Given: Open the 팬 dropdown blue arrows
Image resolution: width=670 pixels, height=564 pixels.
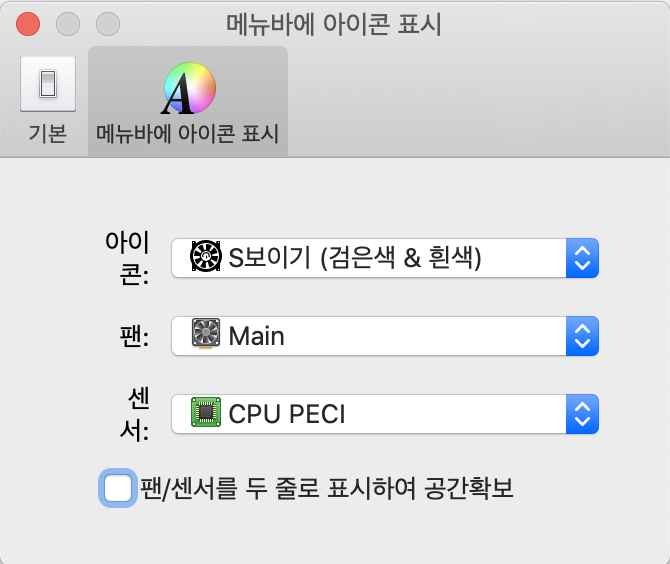Looking at the screenshot, I should click(x=582, y=336).
